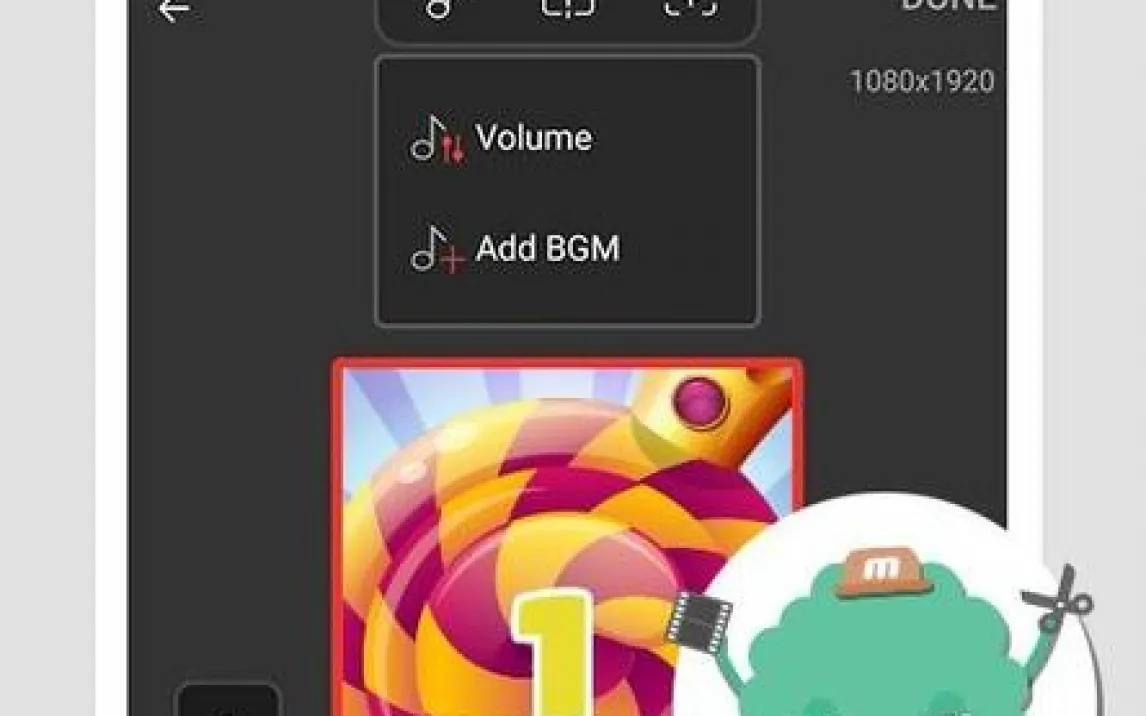Tap the DONE button

pyautogui.click(x=949, y=4)
